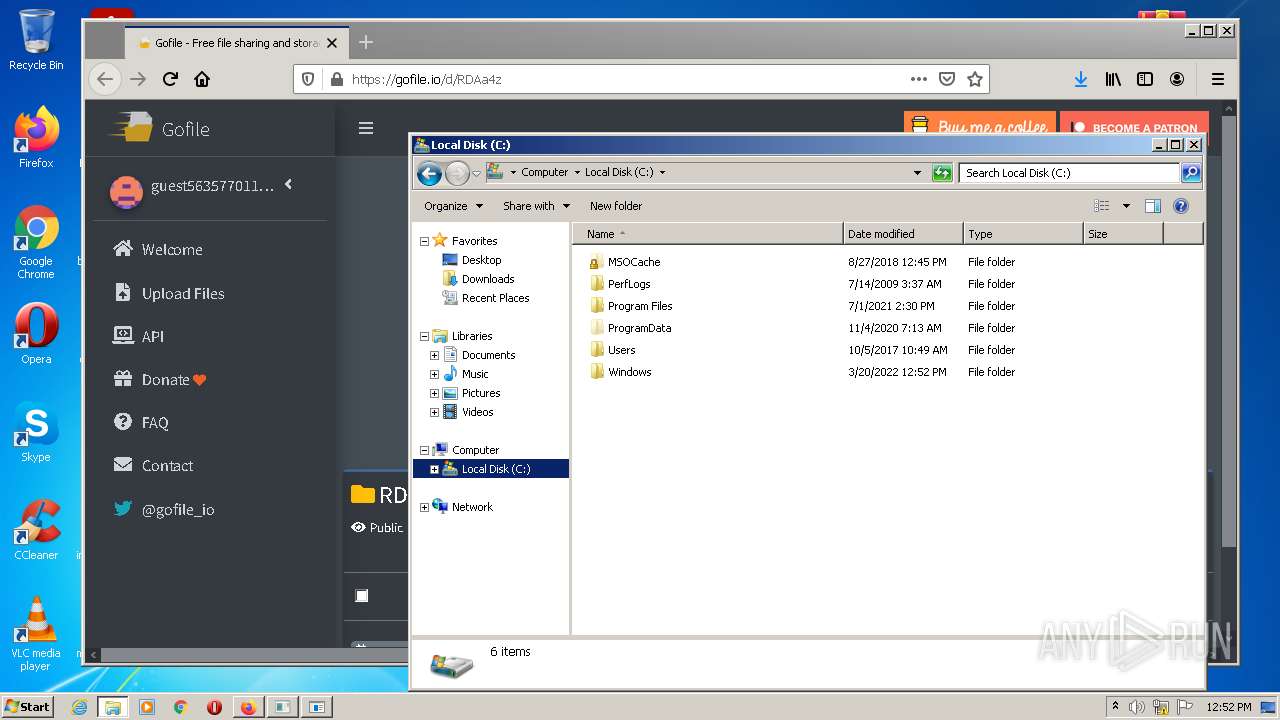Sort by the Date modified column header
This screenshot has height=720, width=1280.
[x=903, y=234]
